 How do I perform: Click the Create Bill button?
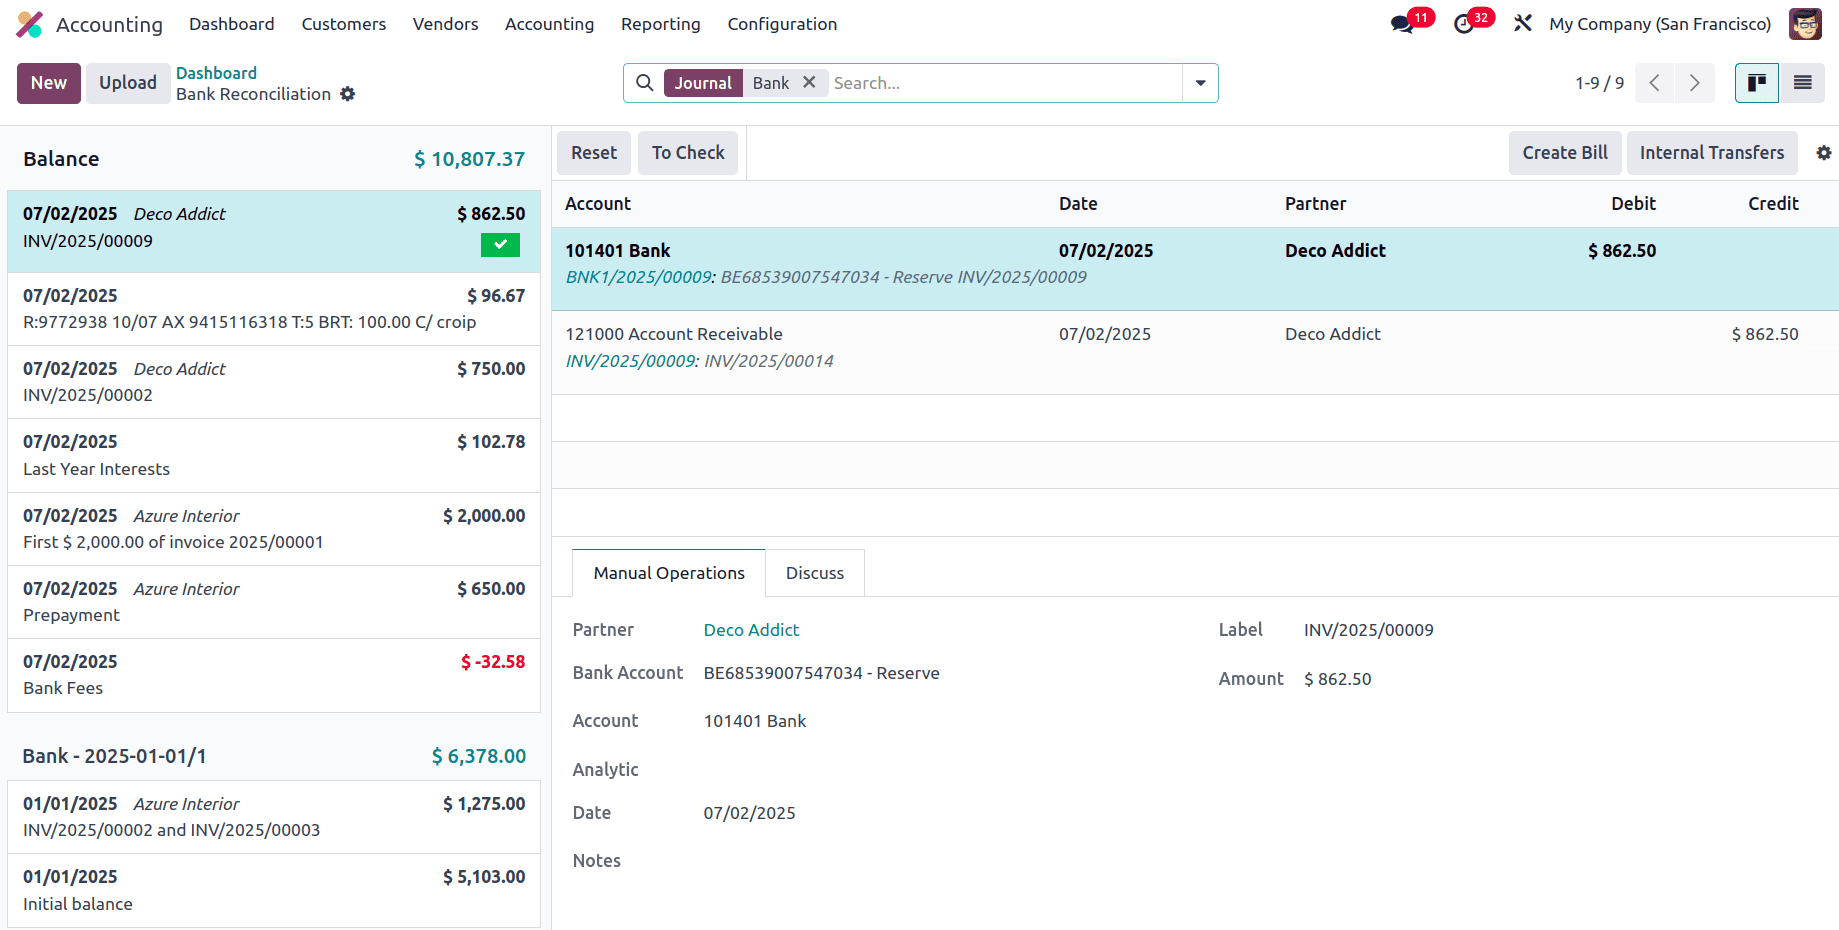(1565, 153)
